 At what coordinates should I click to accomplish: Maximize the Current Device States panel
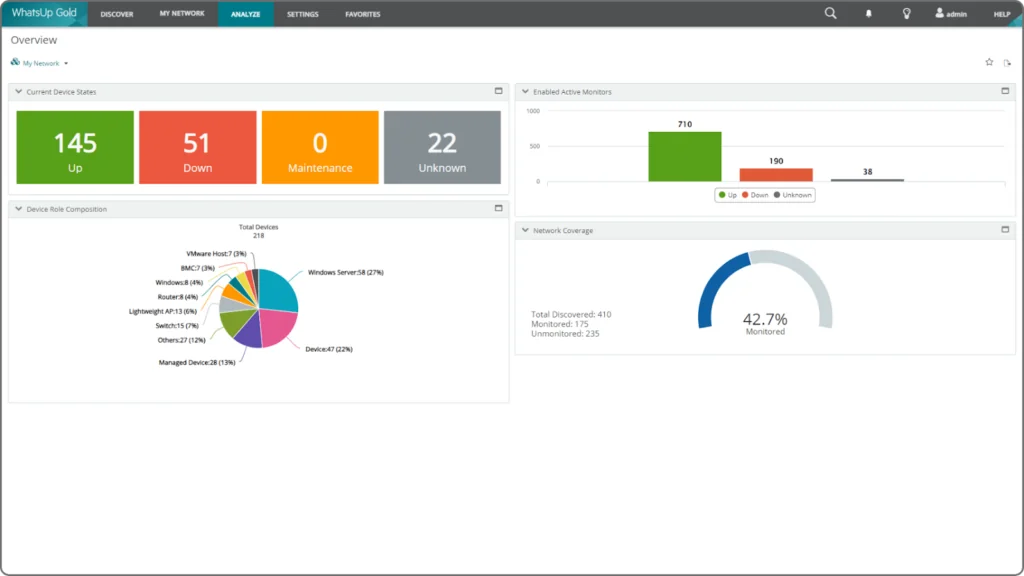(498, 91)
